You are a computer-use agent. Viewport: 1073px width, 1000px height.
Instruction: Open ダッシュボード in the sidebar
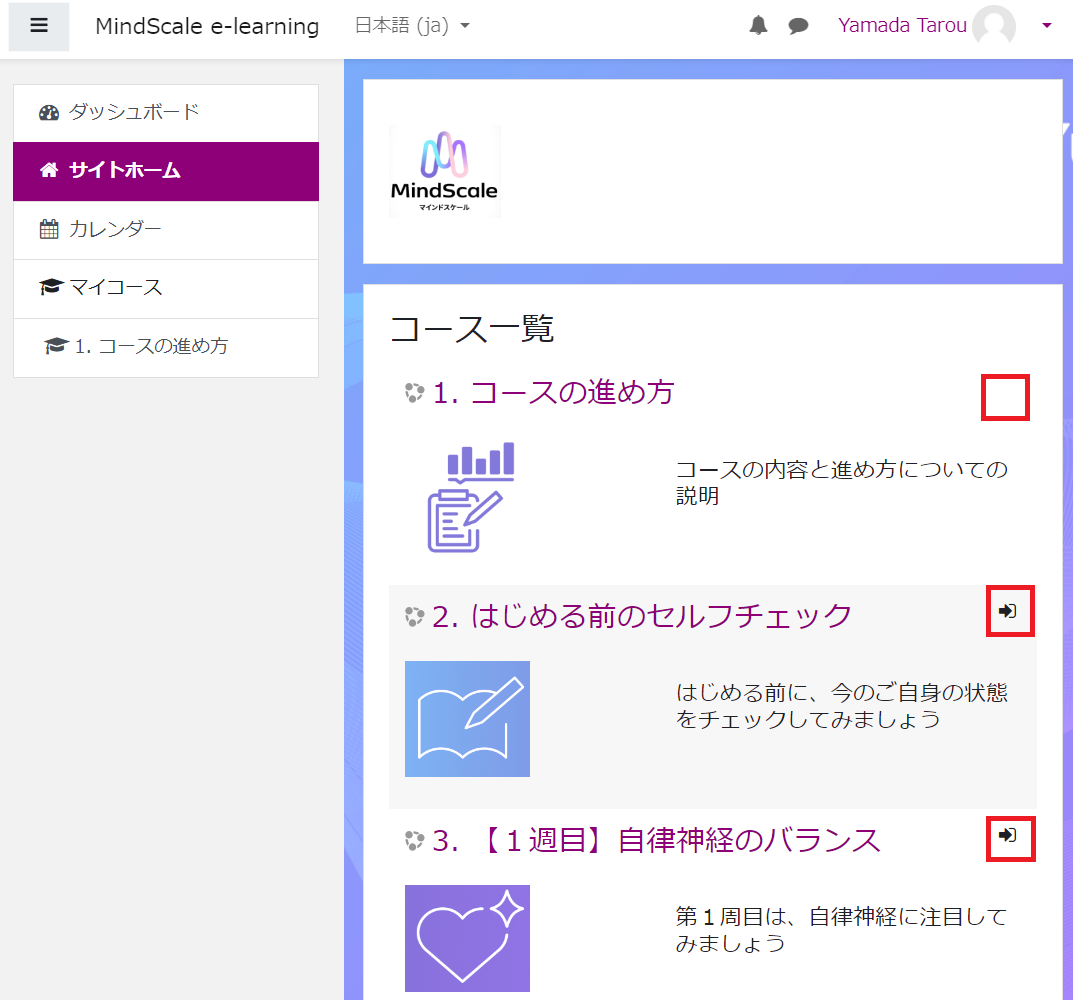click(x=166, y=113)
